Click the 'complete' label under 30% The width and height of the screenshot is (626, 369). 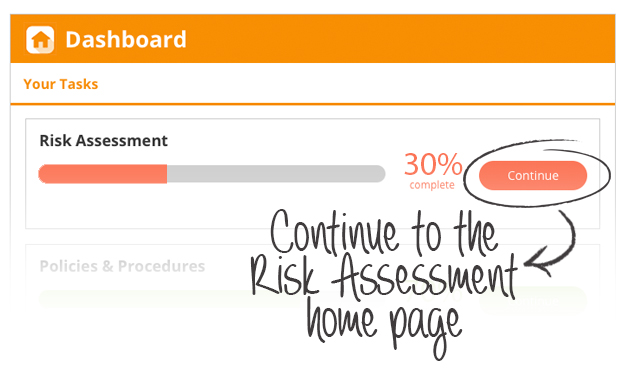(x=432, y=185)
